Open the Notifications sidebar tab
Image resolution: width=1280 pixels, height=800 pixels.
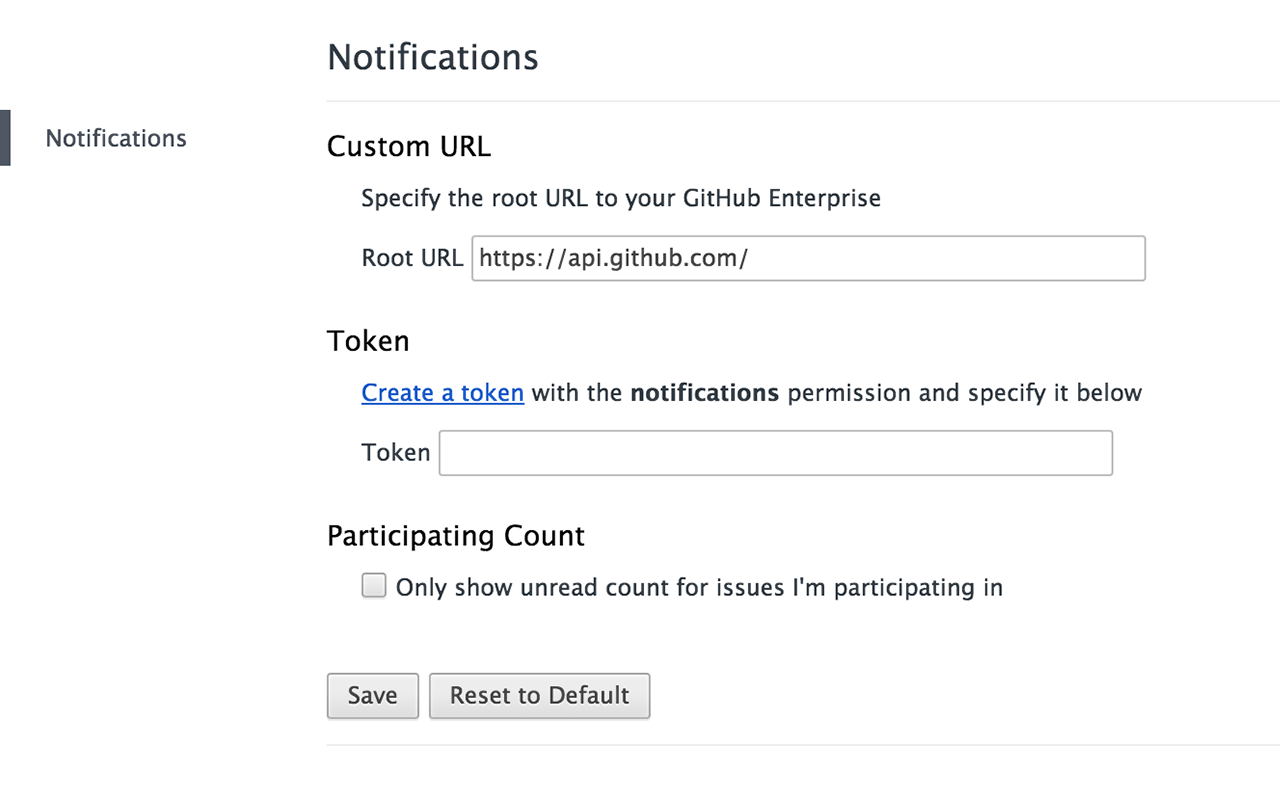point(116,138)
